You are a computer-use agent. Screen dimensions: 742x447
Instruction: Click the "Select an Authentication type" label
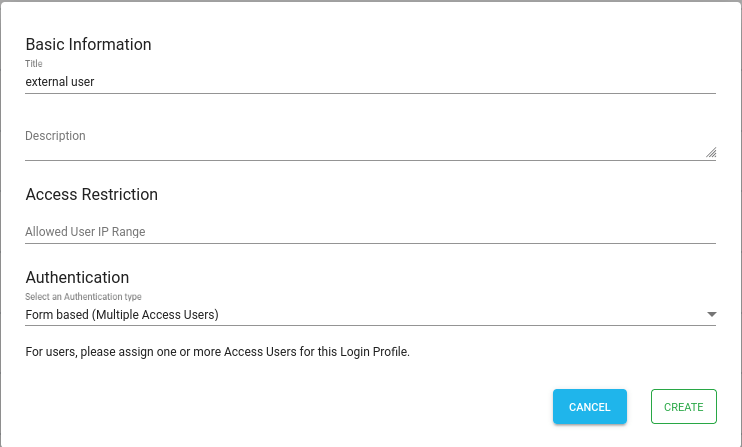83,297
